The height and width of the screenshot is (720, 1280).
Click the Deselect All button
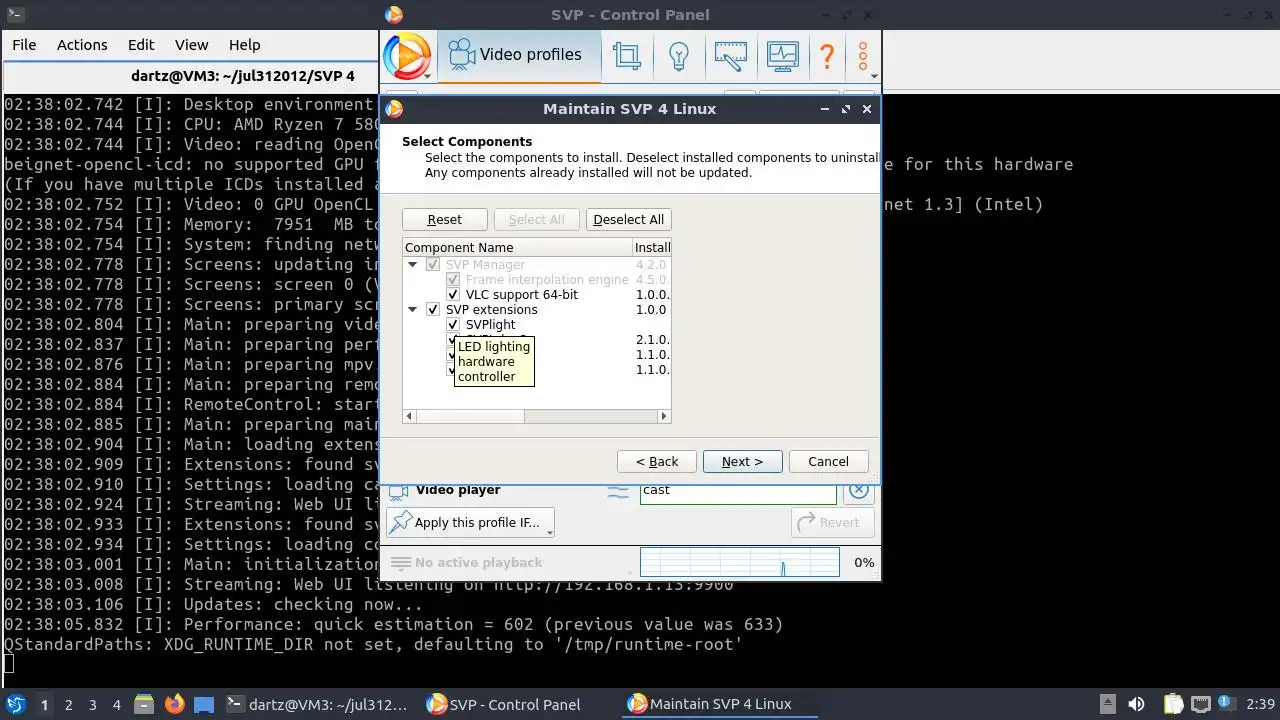(628, 220)
